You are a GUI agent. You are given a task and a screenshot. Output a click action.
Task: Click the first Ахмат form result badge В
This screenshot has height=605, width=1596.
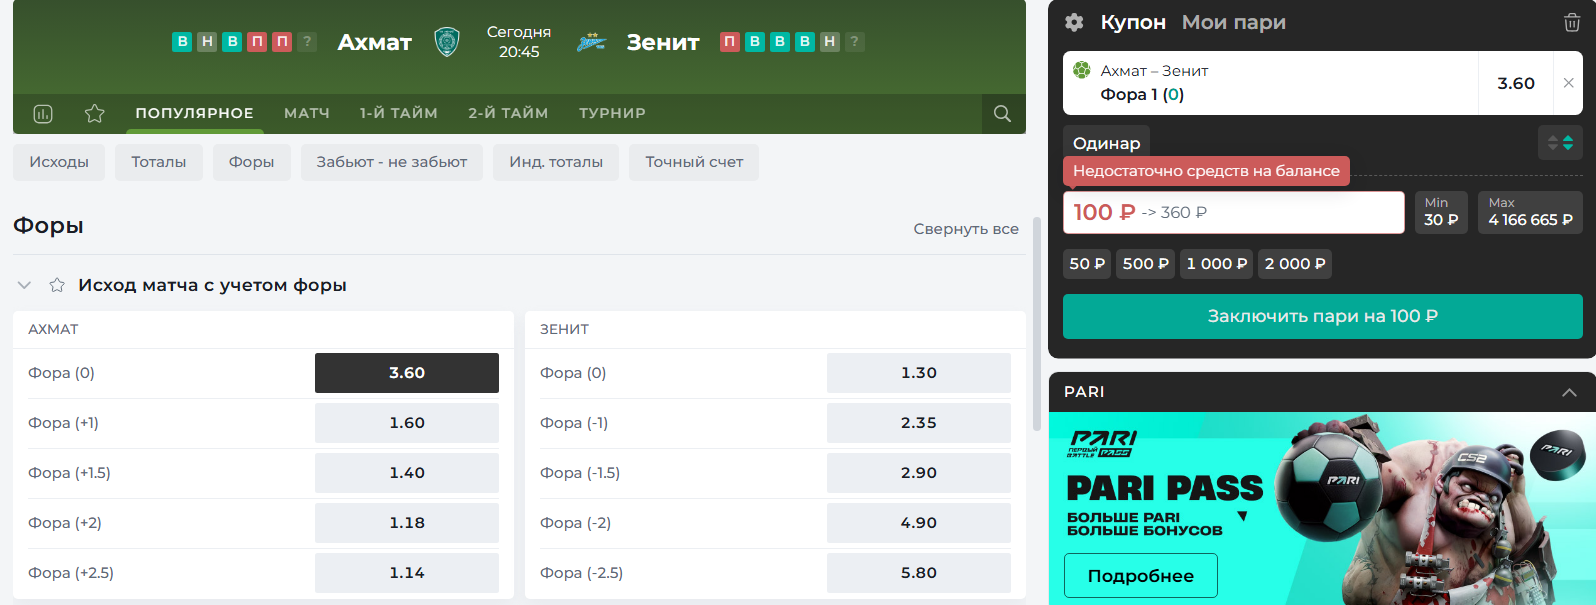pyautogui.click(x=182, y=42)
